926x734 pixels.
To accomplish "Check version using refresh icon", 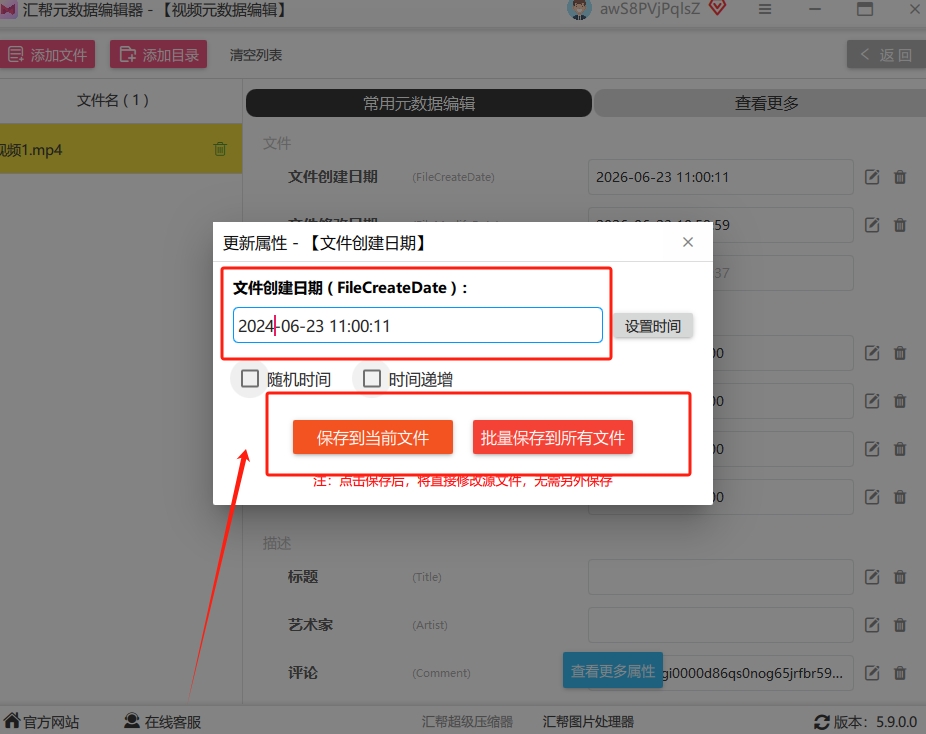I will (821, 722).
